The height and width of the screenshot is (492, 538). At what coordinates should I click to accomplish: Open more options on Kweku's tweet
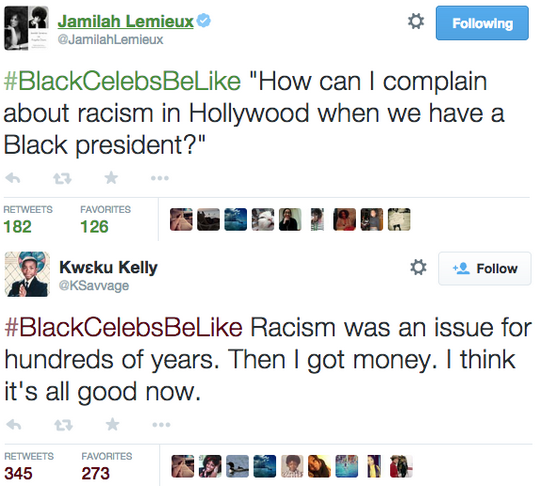161,425
